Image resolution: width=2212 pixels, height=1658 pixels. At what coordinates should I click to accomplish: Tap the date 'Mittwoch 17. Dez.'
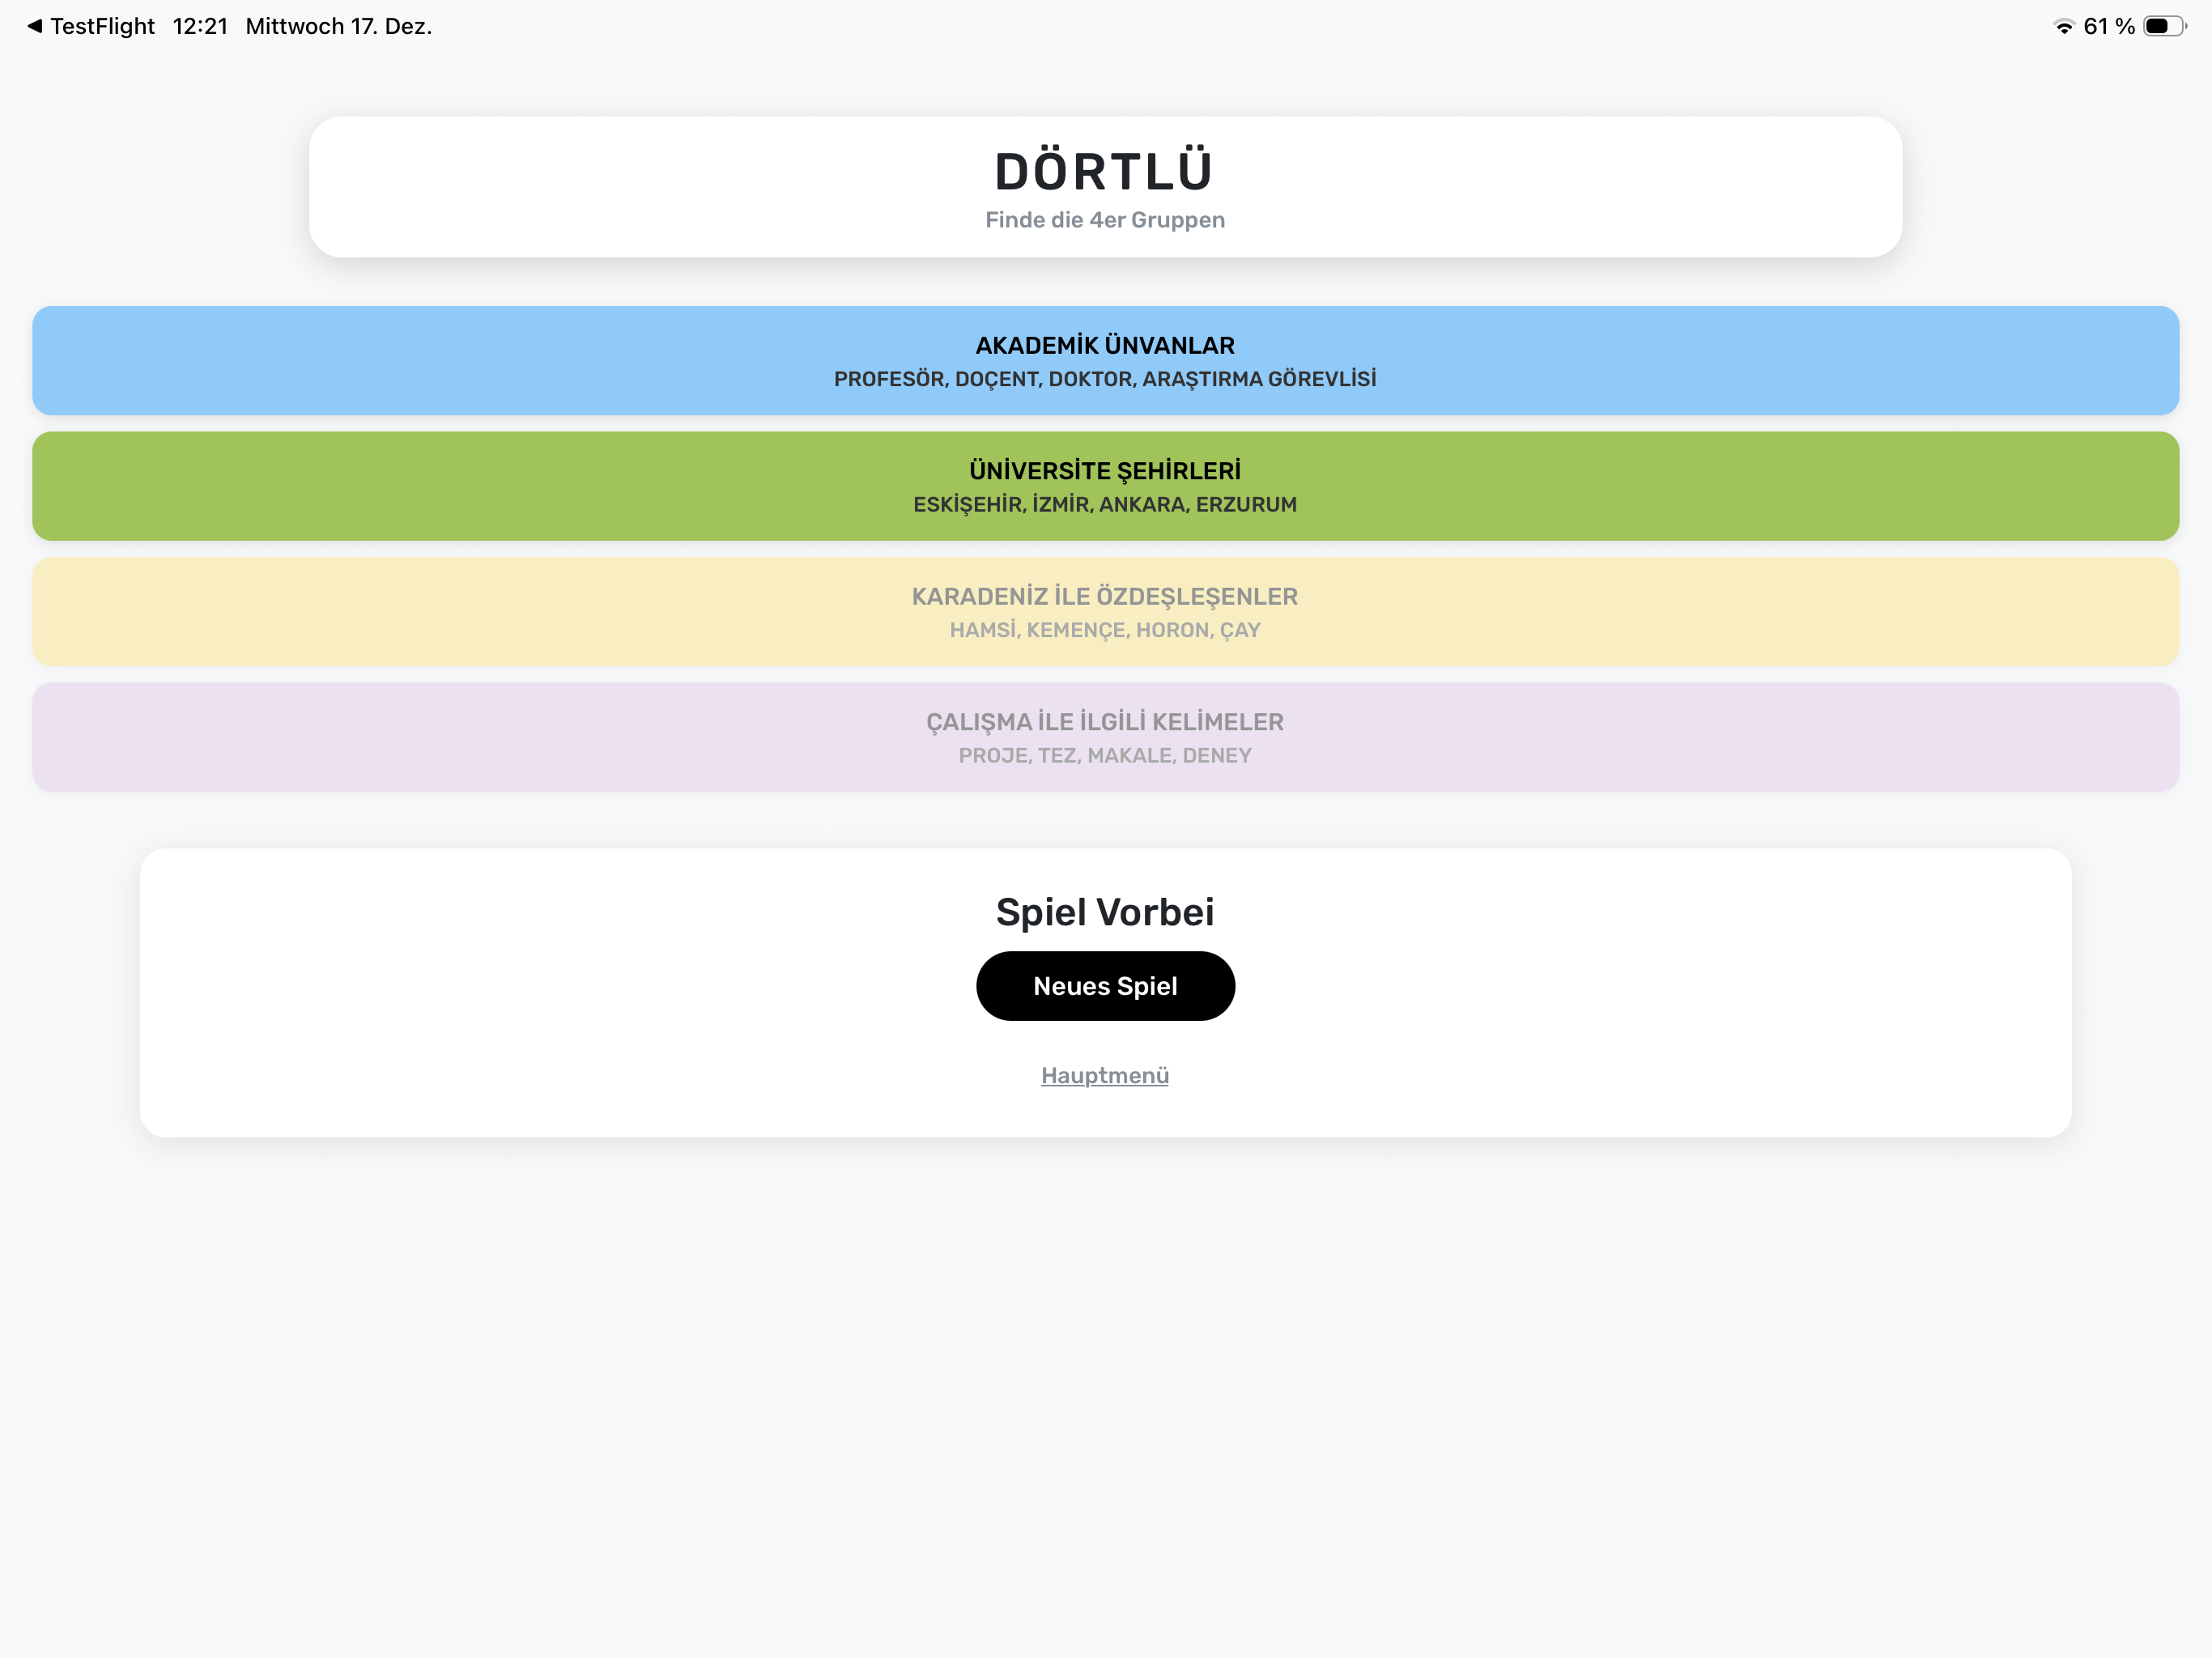(x=339, y=26)
